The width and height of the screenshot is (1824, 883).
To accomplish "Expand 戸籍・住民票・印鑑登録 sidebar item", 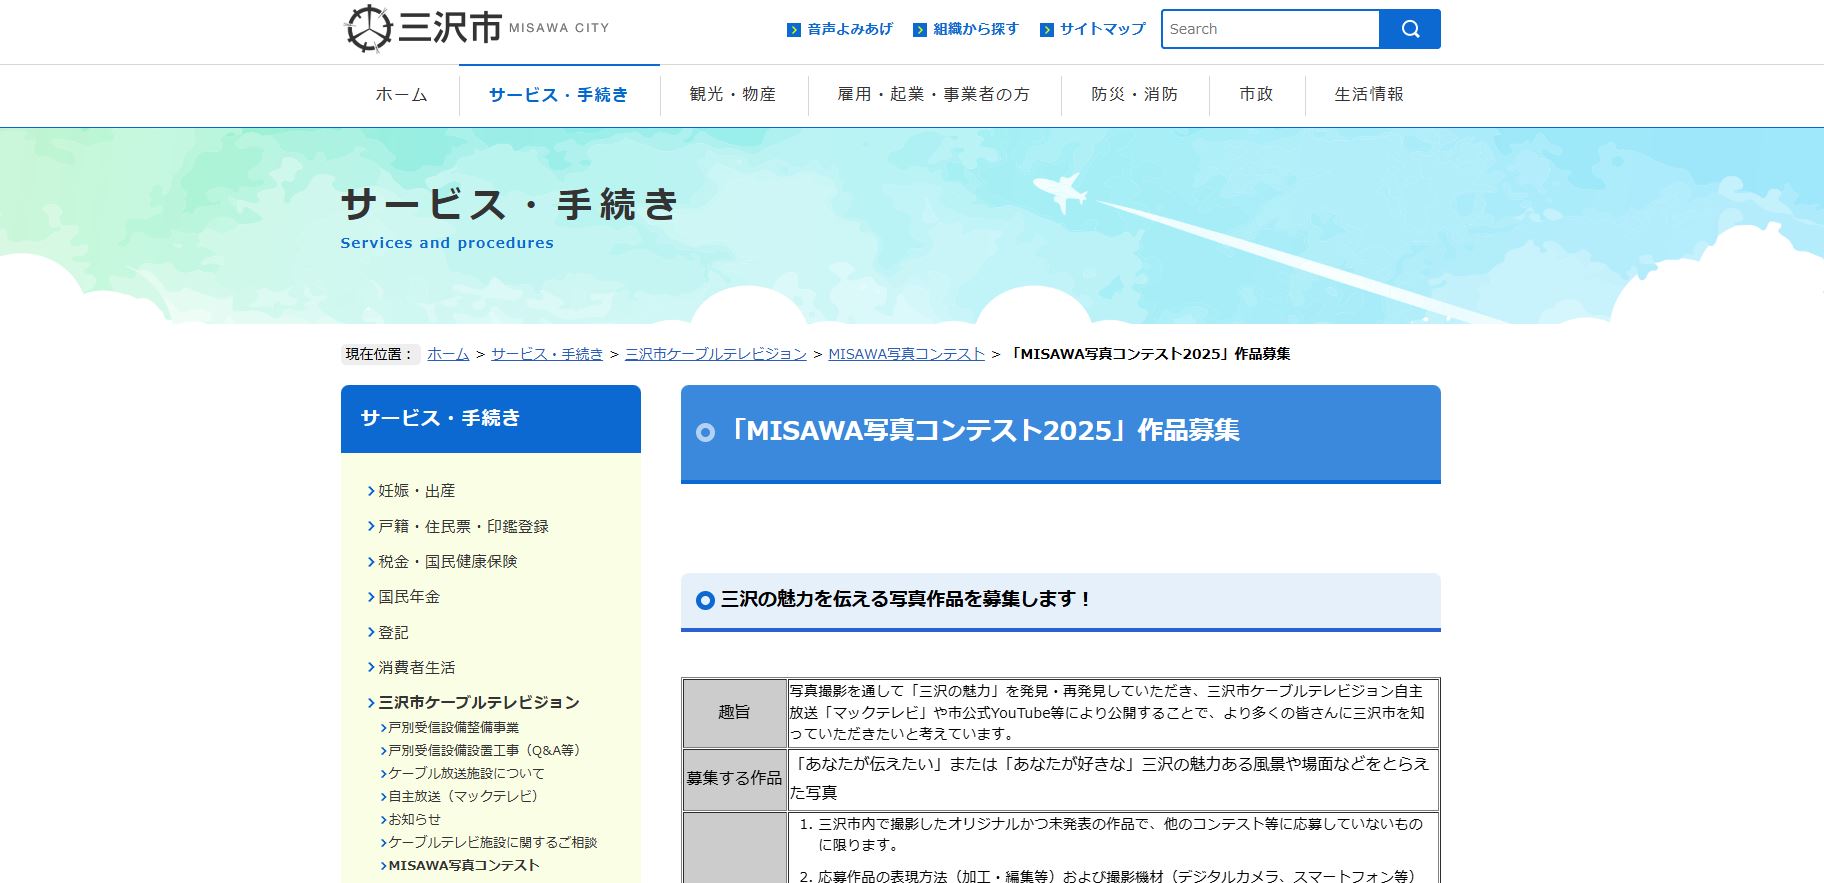I will (x=463, y=526).
